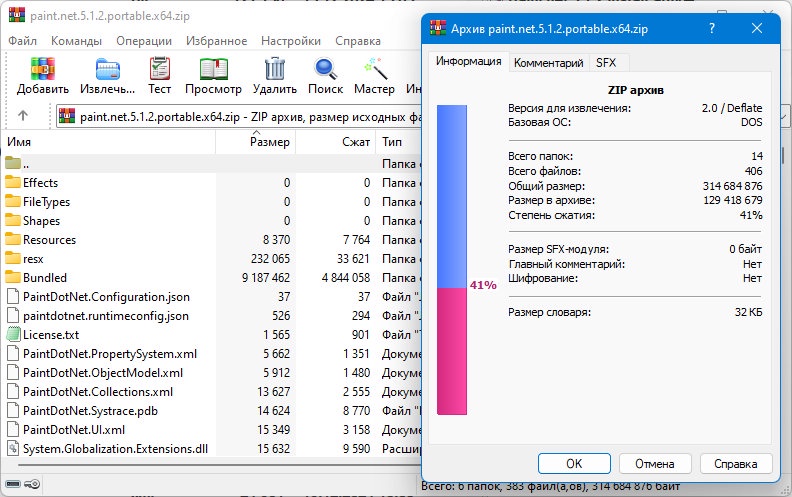Click Всего файлов value 406

(x=753, y=171)
